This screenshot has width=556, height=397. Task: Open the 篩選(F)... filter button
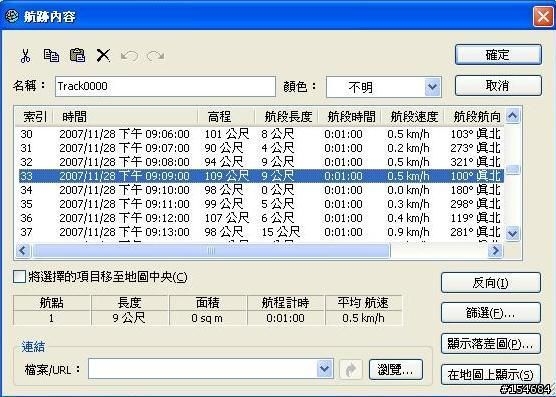tap(491, 313)
